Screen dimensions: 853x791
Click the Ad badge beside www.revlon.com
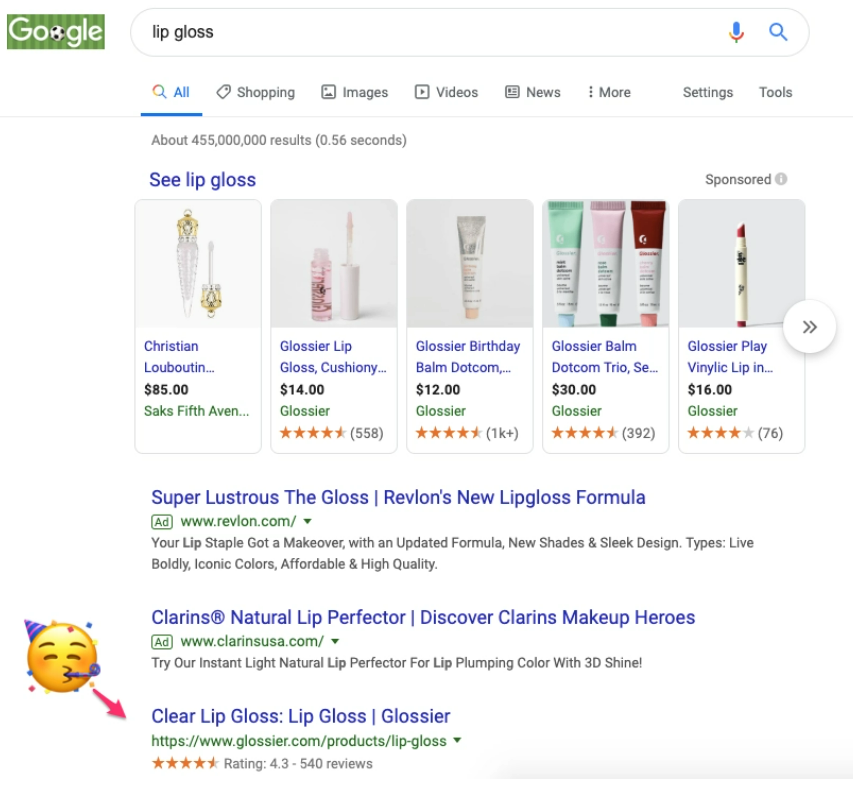[x=162, y=522]
